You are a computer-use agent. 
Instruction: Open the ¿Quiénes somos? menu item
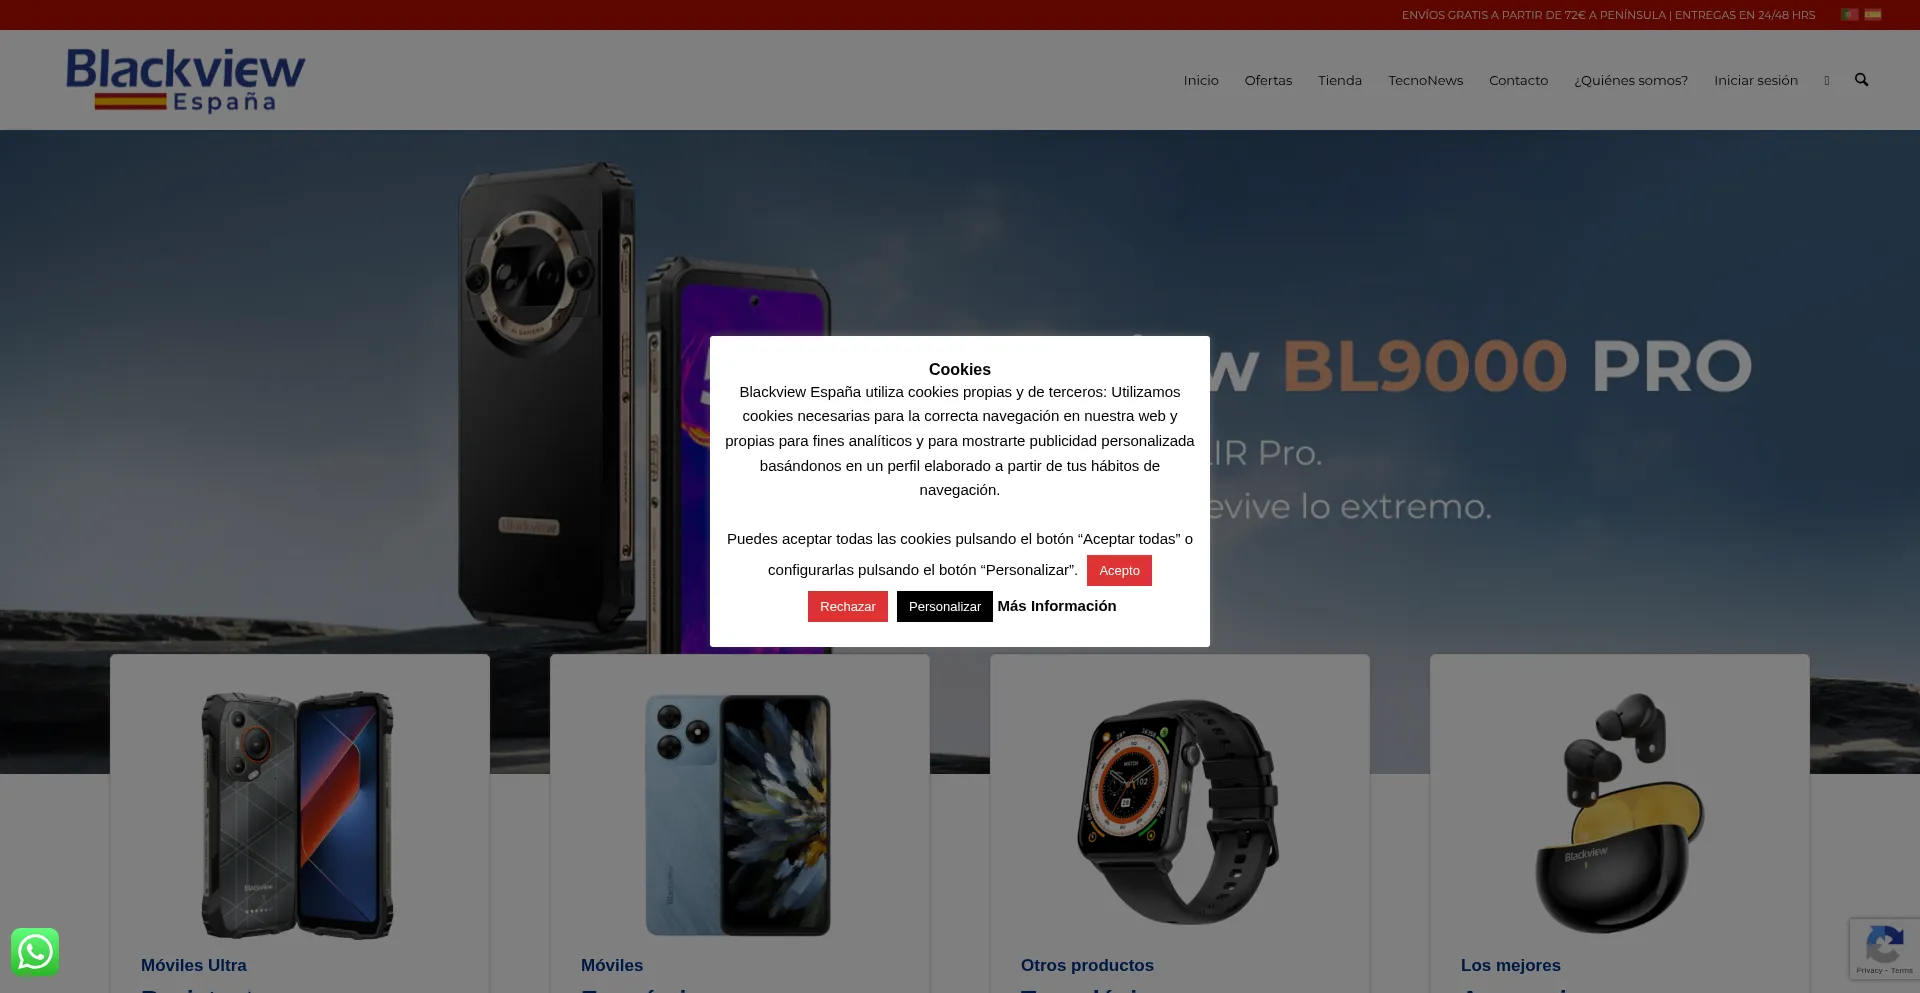1631,80
